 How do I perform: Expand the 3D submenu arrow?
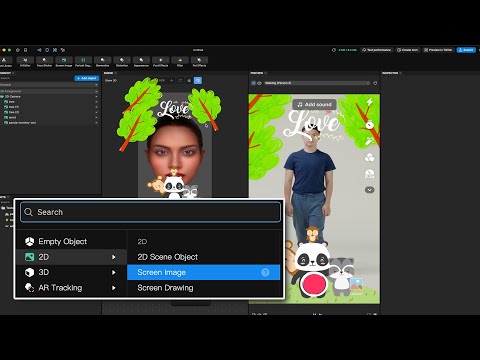pos(114,272)
